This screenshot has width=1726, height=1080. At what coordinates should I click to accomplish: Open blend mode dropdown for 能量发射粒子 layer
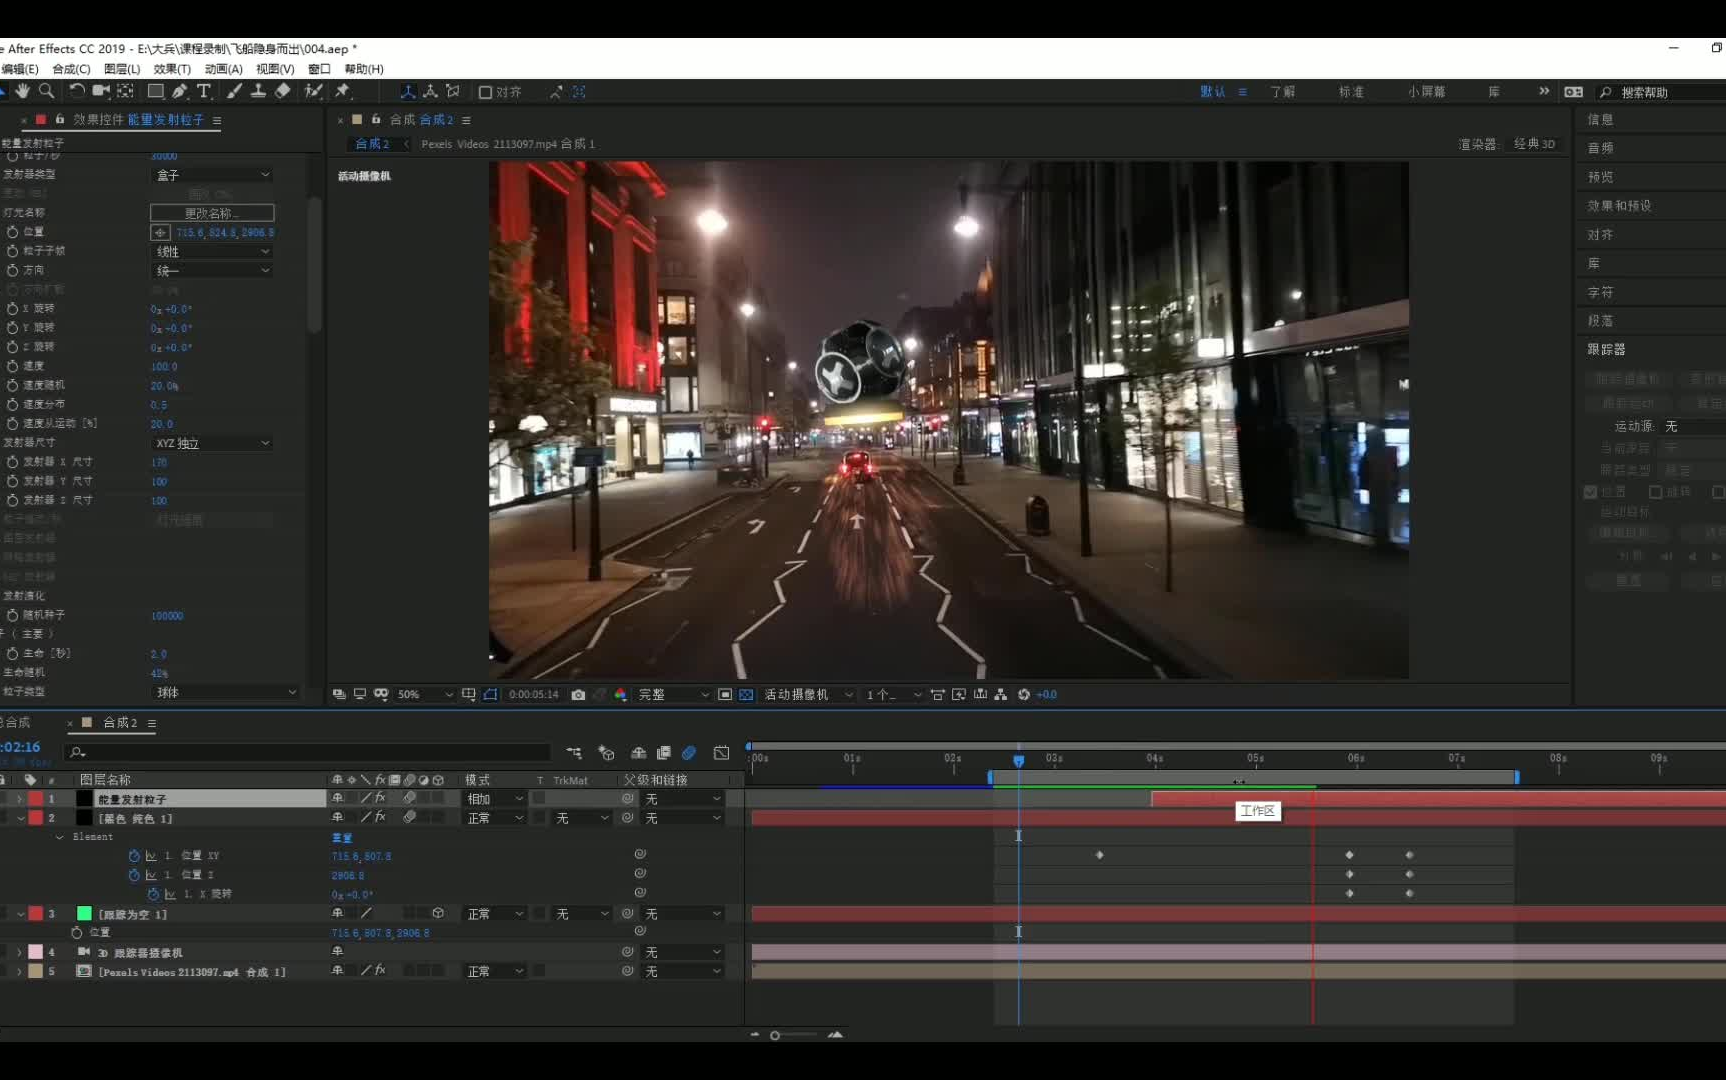click(x=495, y=799)
